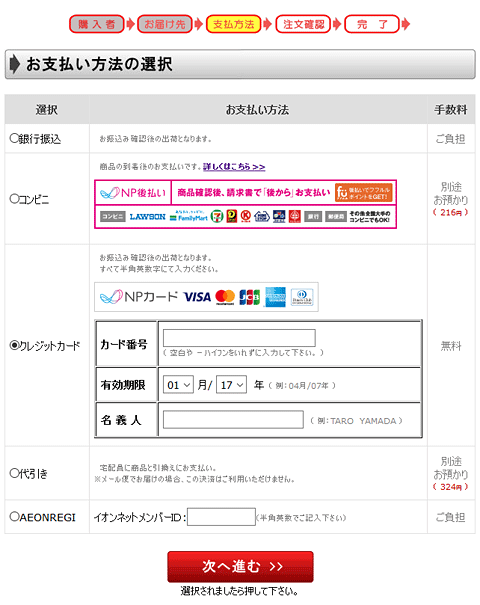
Task: Go to the お届け先 step tab
Action: pyautogui.click(x=165, y=24)
